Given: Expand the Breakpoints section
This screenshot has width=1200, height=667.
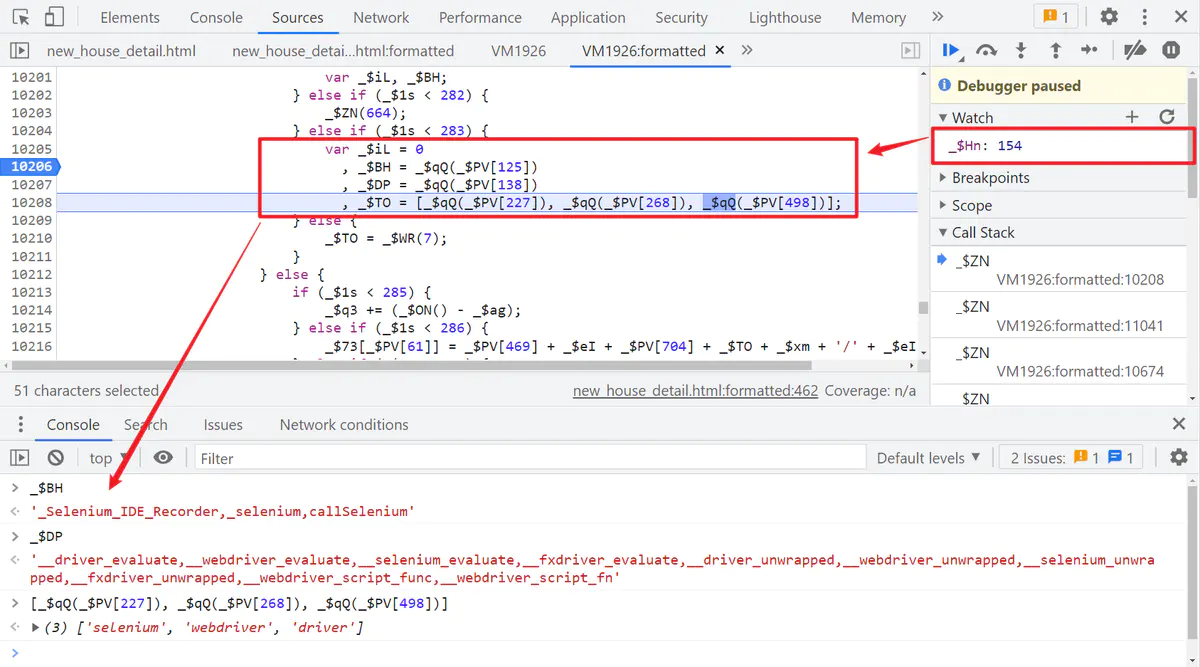Looking at the screenshot, I should coord(990,178).
